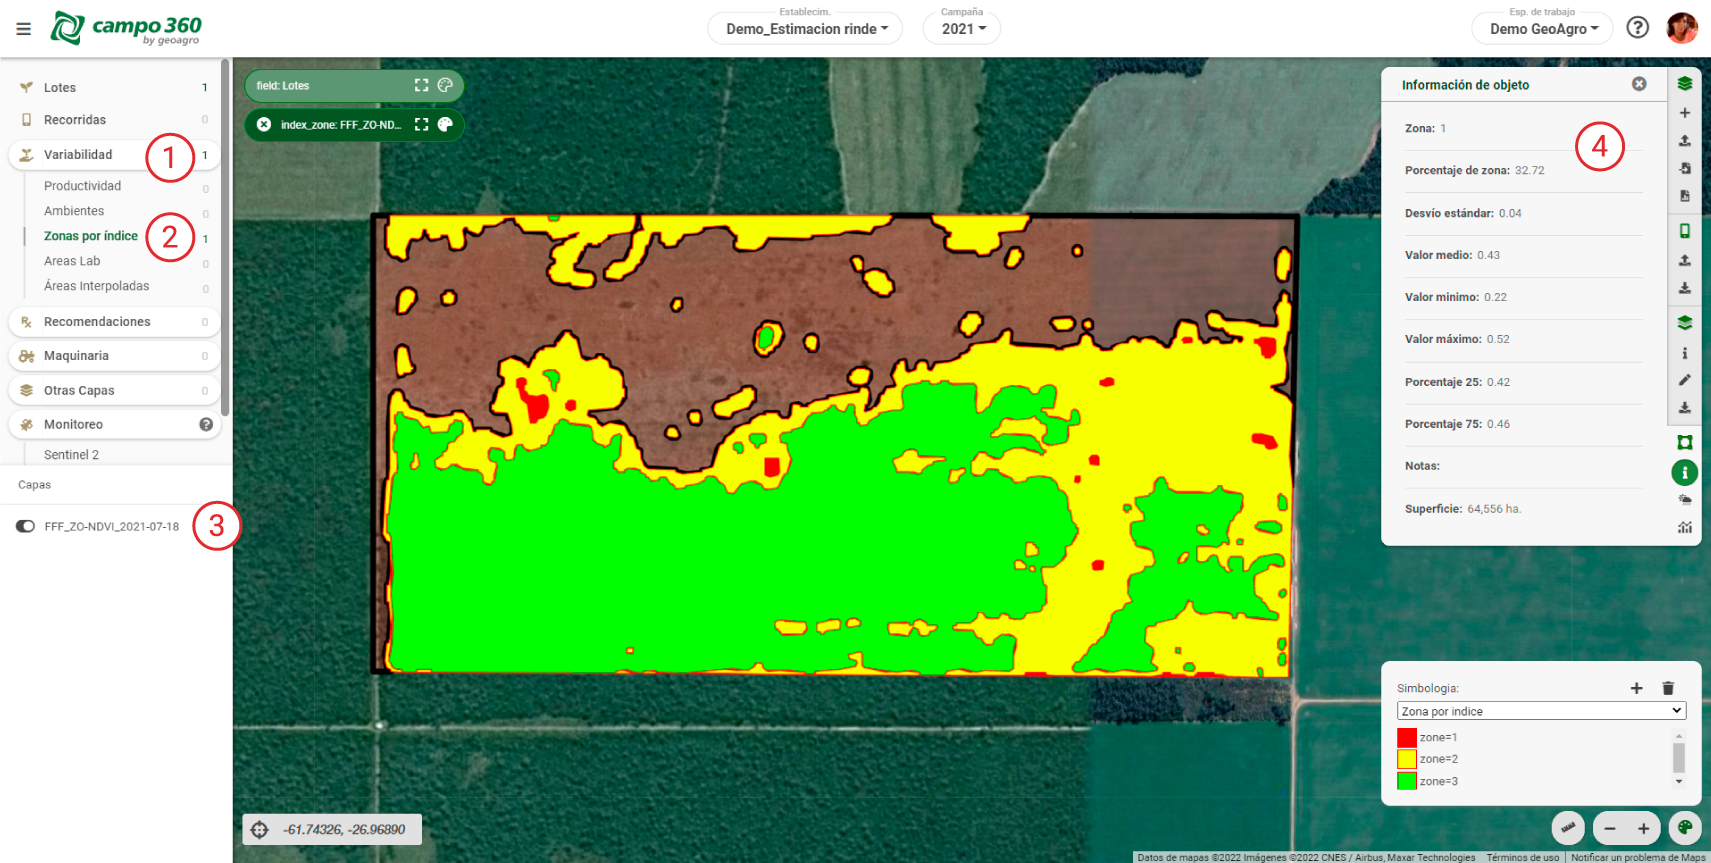Expand the Maquinaria section

point(114,356)
